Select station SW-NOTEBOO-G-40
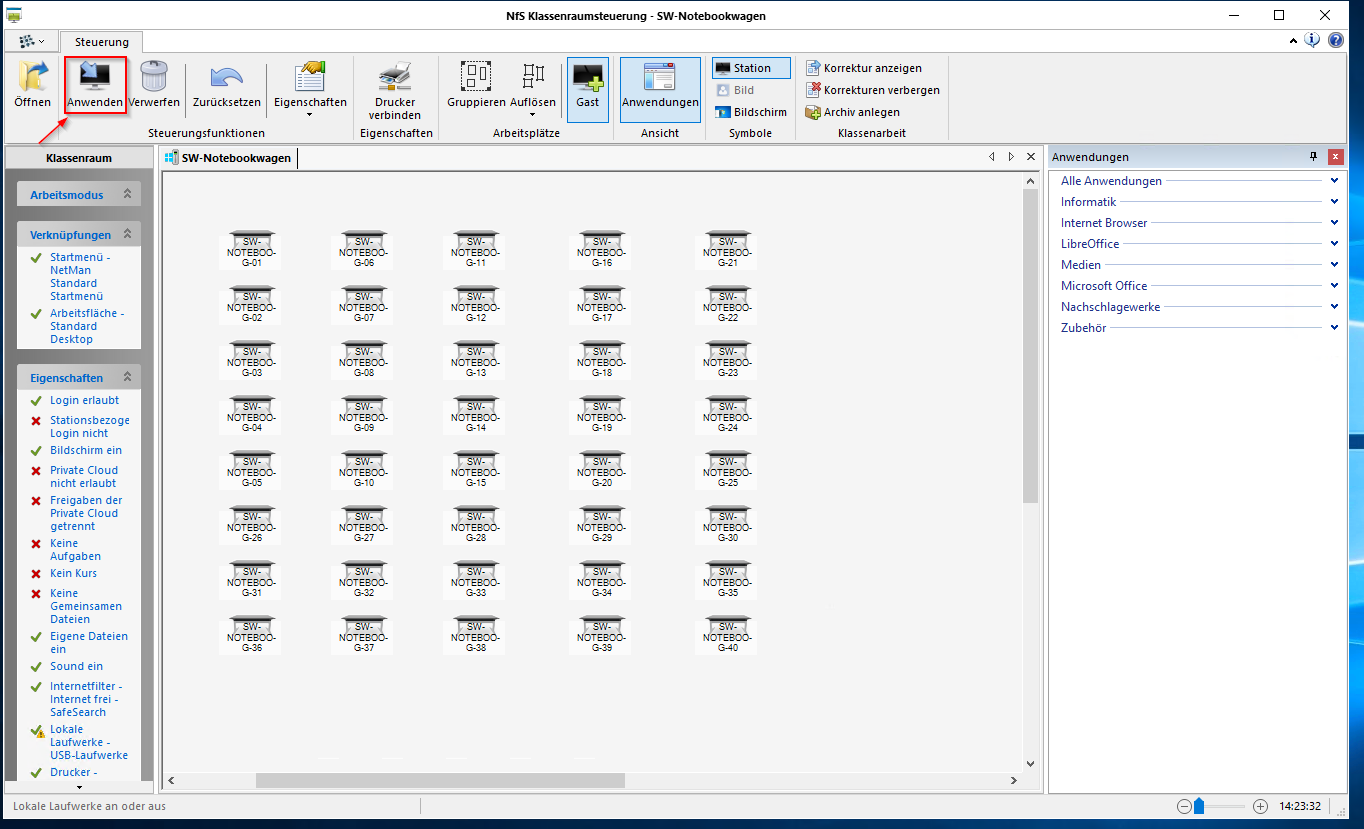Image resolution: width=1364 pixels, height=829 pixels. click(727, 634)
